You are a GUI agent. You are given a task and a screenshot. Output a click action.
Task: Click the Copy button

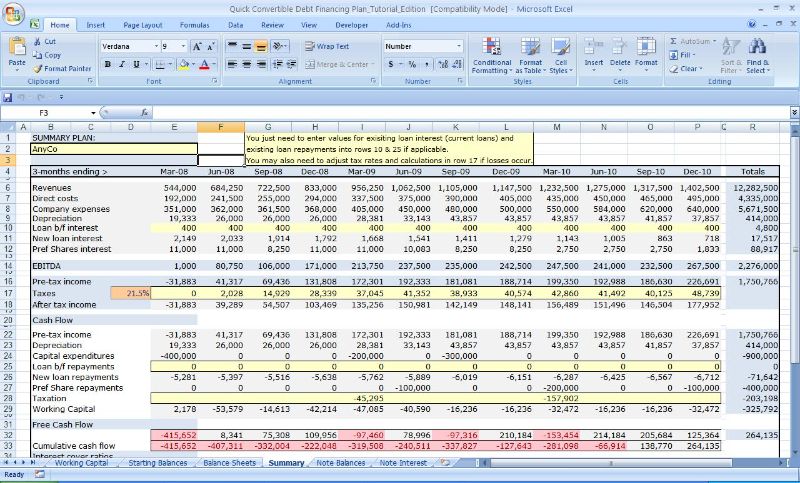tap(49, 55)
